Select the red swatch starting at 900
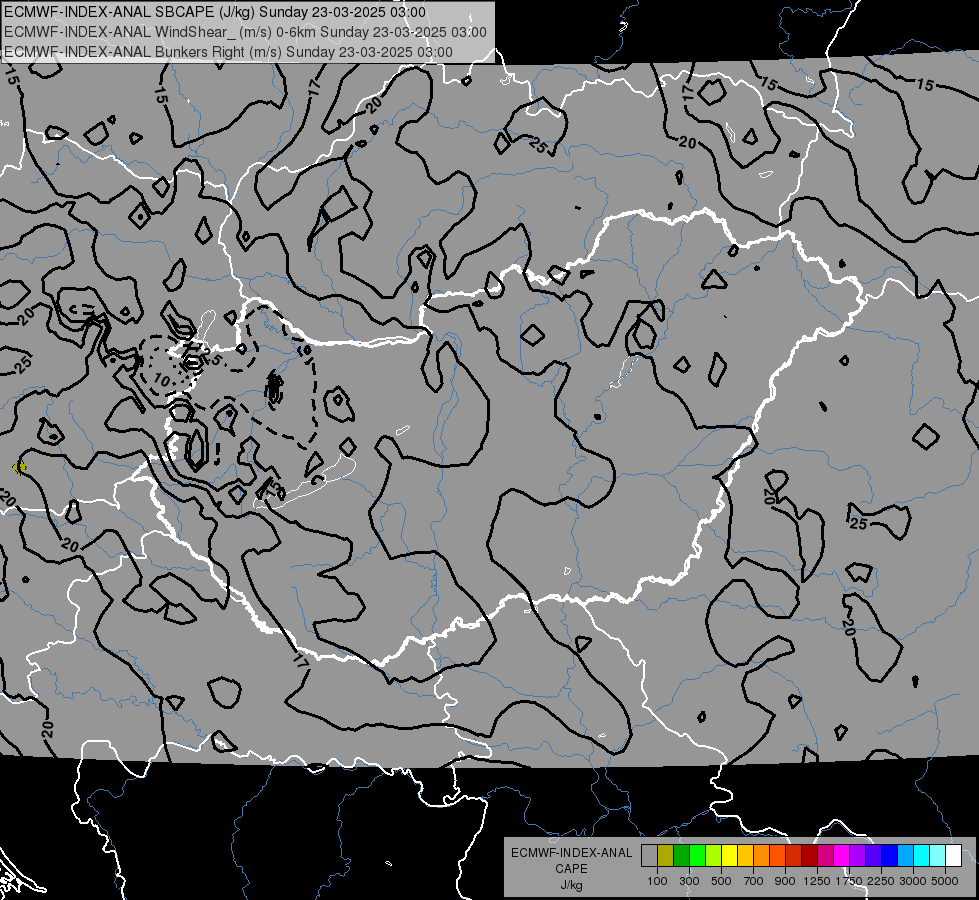The image size is (979, 900). click(794, 856)
